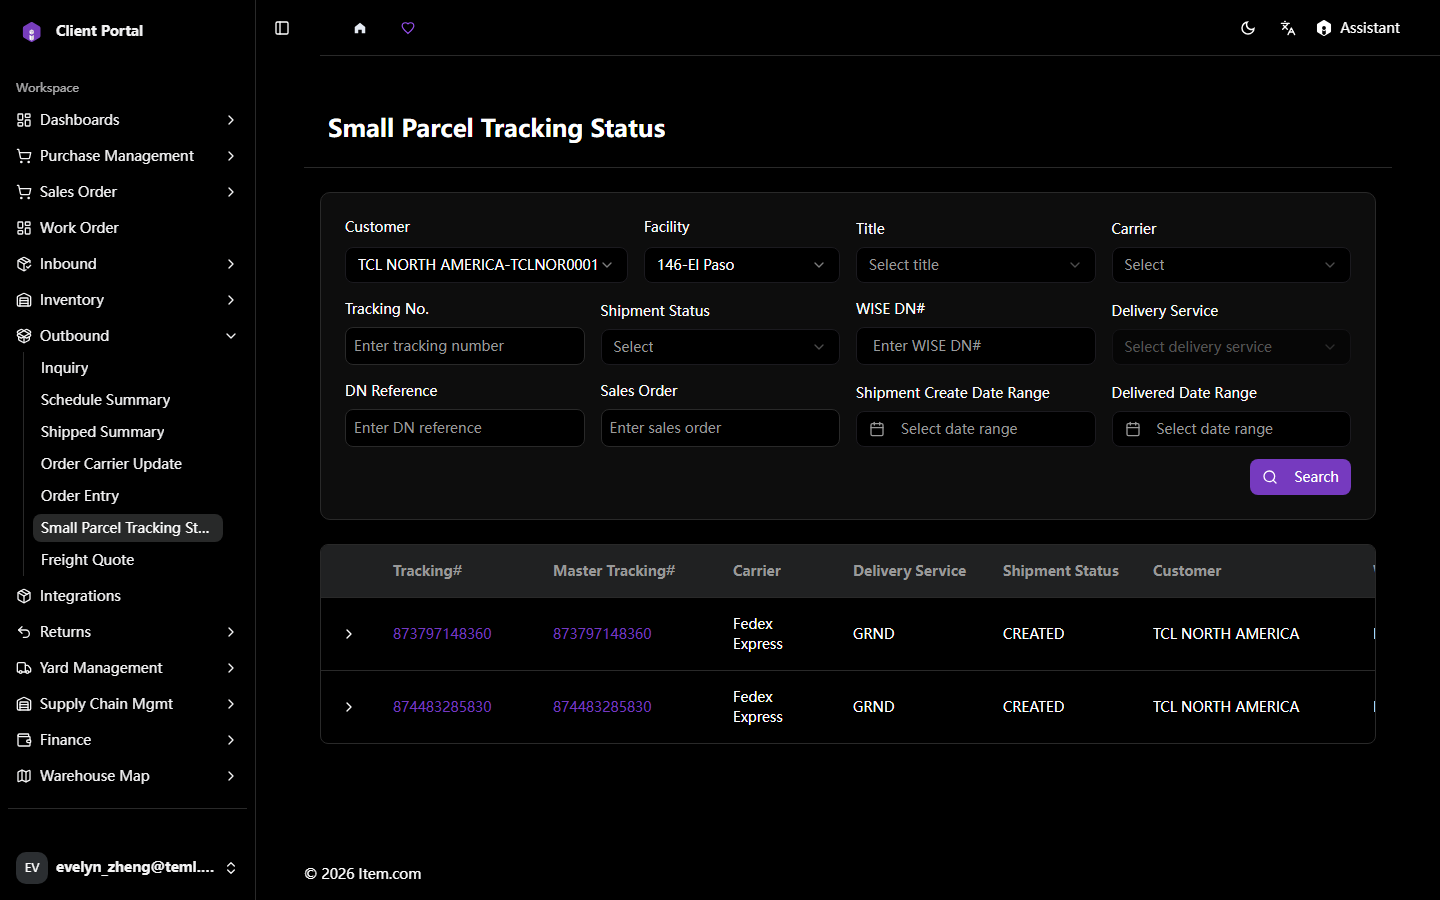The width and height of the screenshot is (1440, 900).
Task: Select Small Parcel Tracking Status item
Action: [128, 528]
